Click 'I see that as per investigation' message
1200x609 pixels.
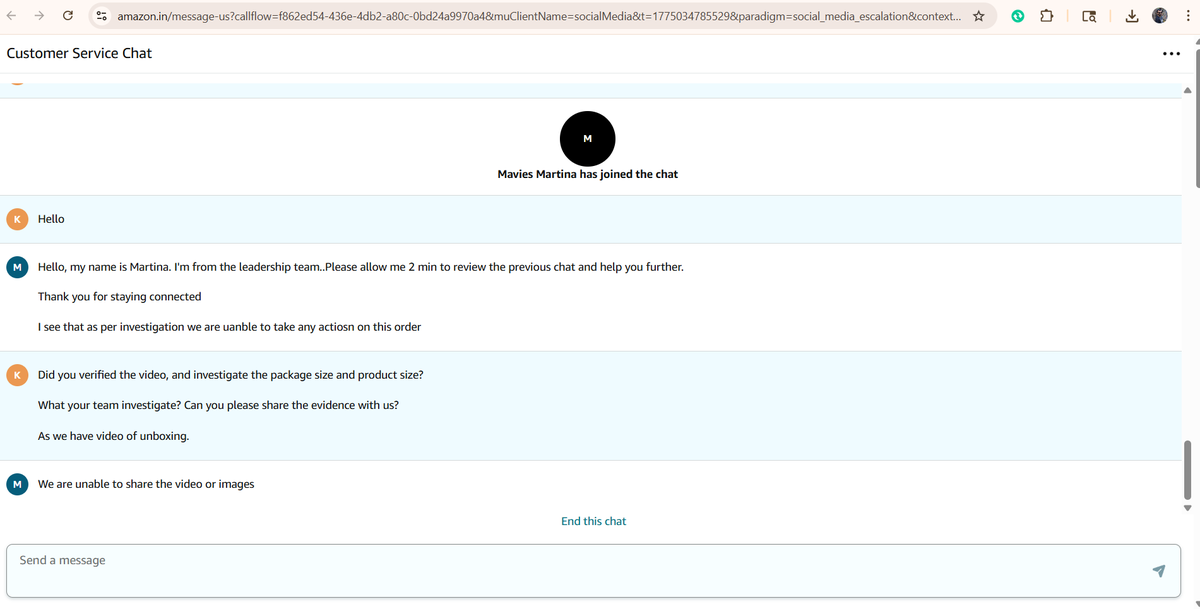pos(230,327)
